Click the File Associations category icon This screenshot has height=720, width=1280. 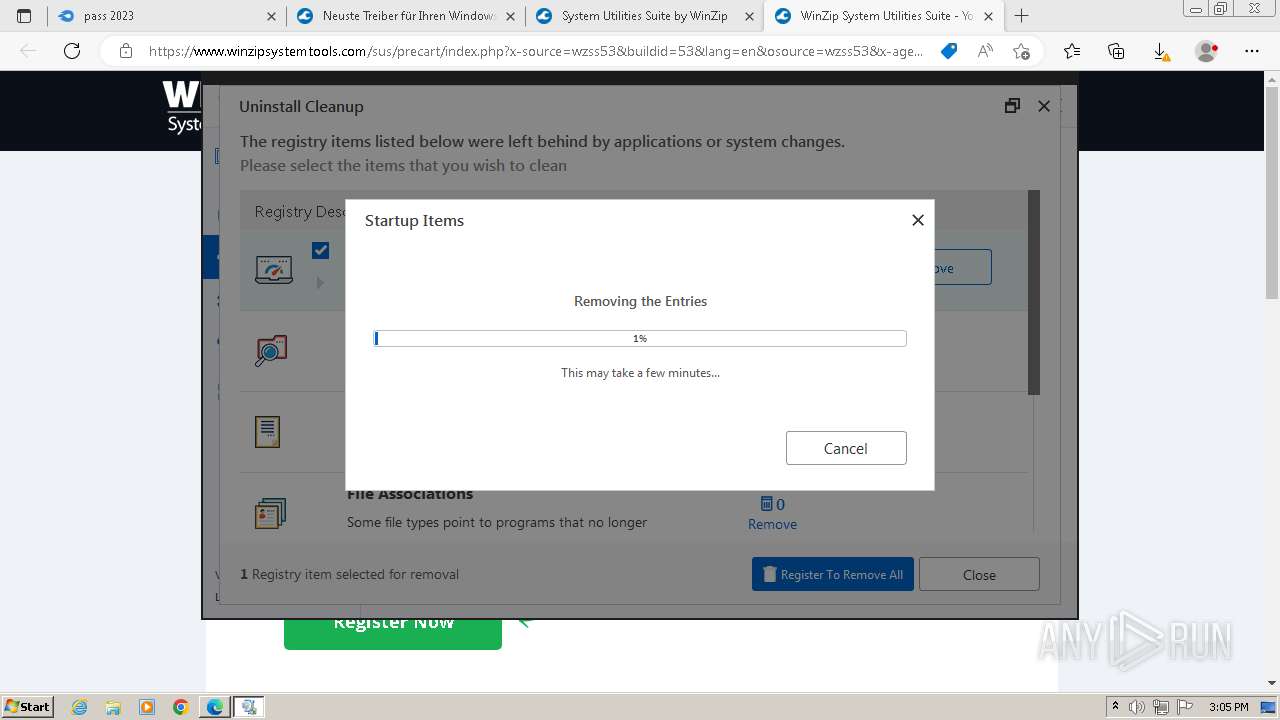click(270, 514)
